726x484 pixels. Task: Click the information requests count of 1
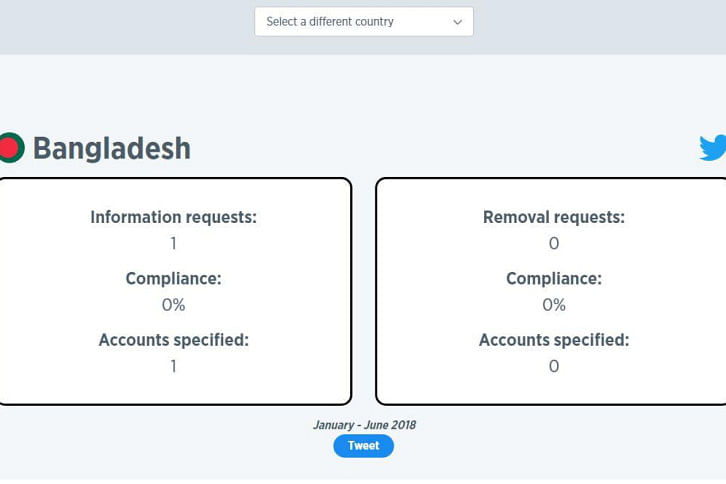point(174,243)
